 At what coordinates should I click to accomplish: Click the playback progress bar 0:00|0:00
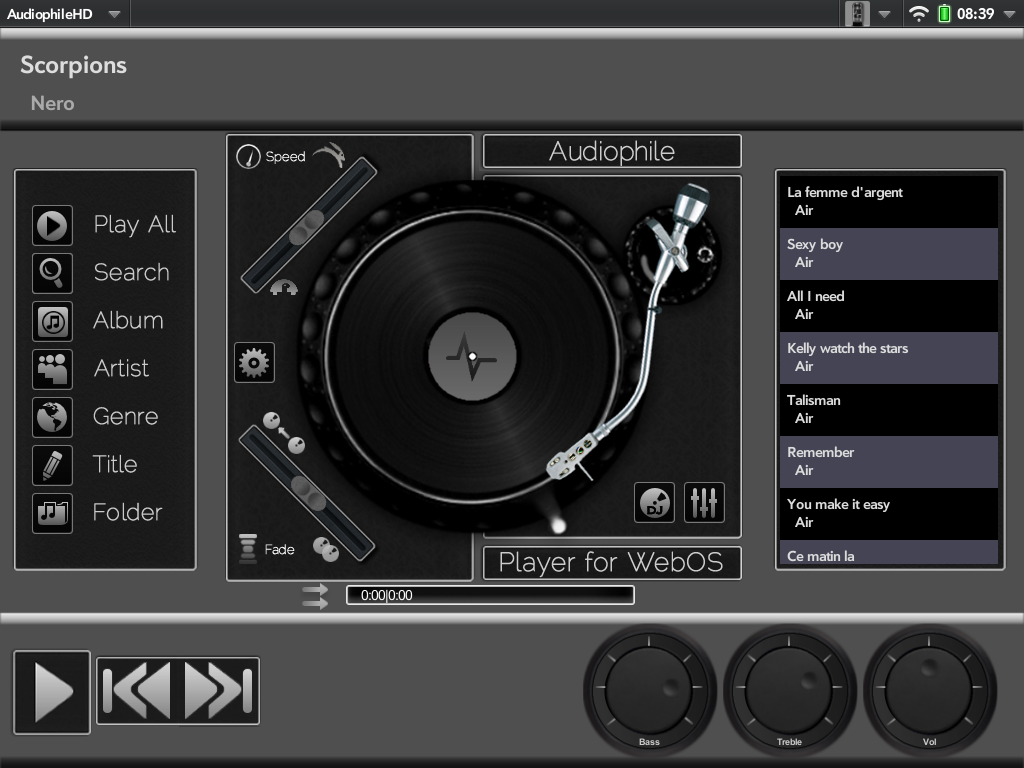pyautogui.click(x=490, y=595)
